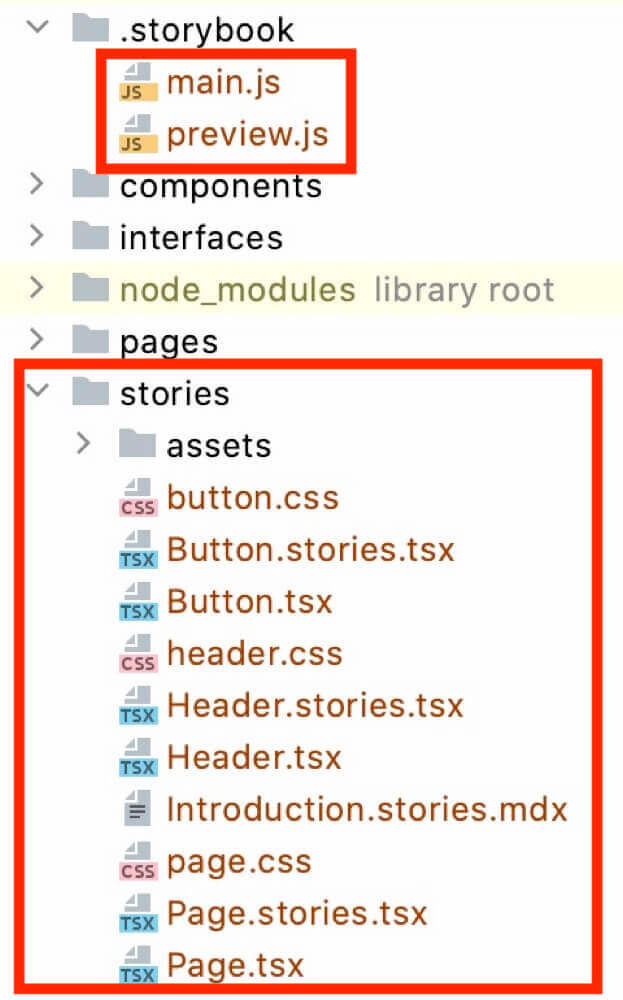Collapse the .storybook folder
Screen dimensions: 623x1000
coord(38,27)
